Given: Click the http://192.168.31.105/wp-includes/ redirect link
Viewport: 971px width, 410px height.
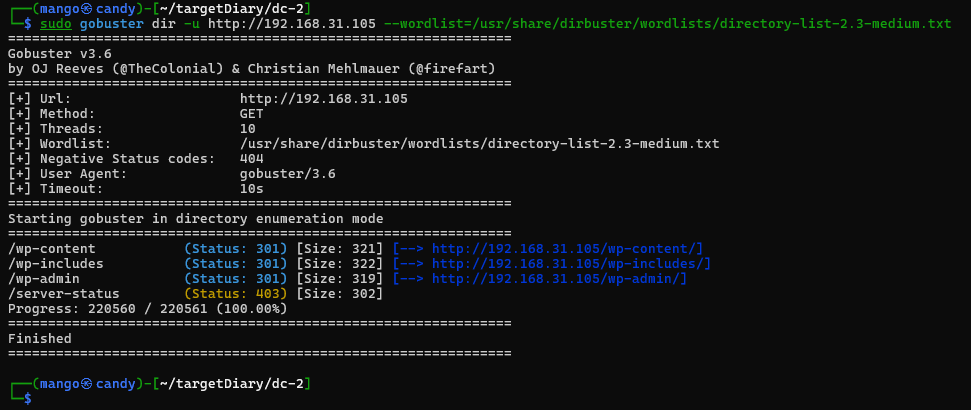Looking at the screenshot, I should [x=571, y=263].
